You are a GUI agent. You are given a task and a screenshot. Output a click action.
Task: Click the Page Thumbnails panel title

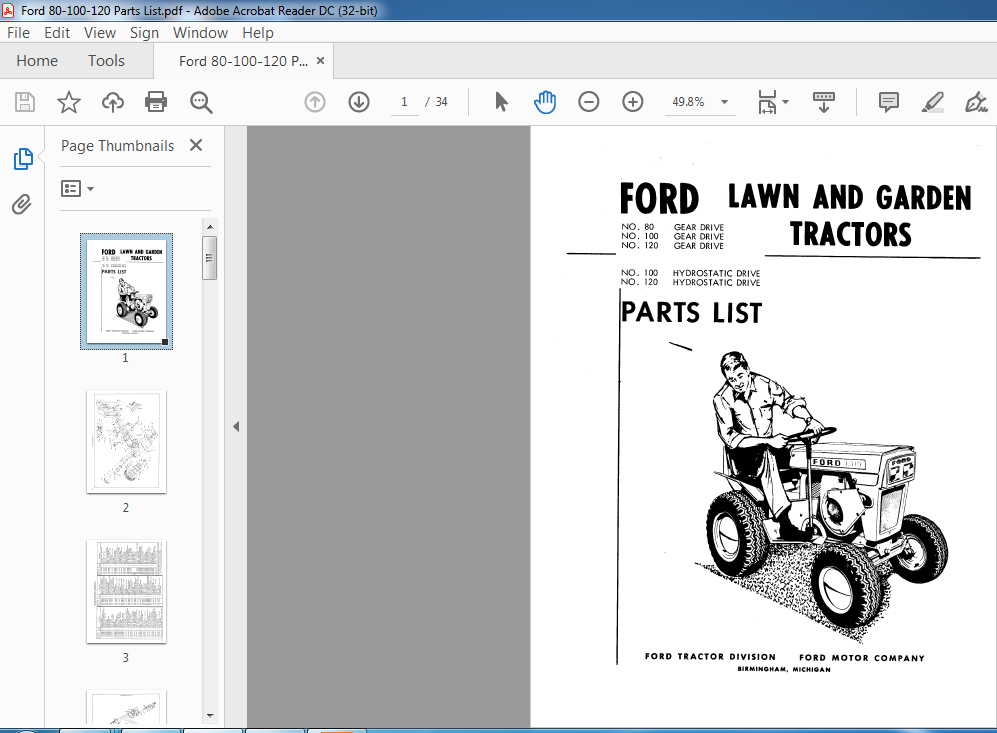coord(118,146)
